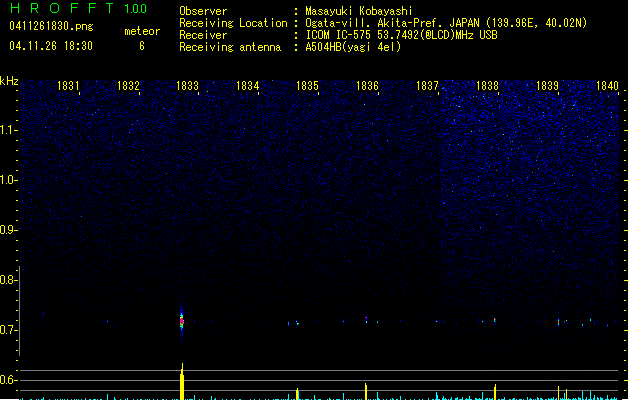This screenshot has height=400, width=629.
Task: Click the meteor echo spot near 1836
Action: [x=366, y=319]
